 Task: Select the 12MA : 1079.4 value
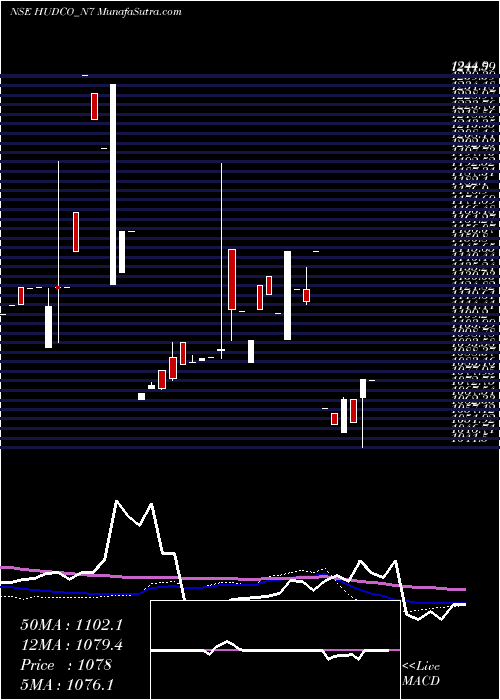coord(71,645)
